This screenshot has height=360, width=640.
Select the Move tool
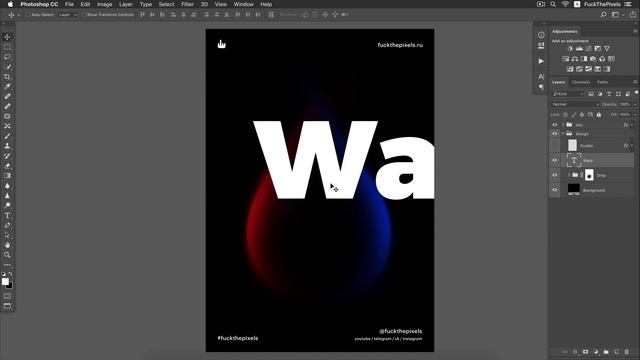[7, 37]
